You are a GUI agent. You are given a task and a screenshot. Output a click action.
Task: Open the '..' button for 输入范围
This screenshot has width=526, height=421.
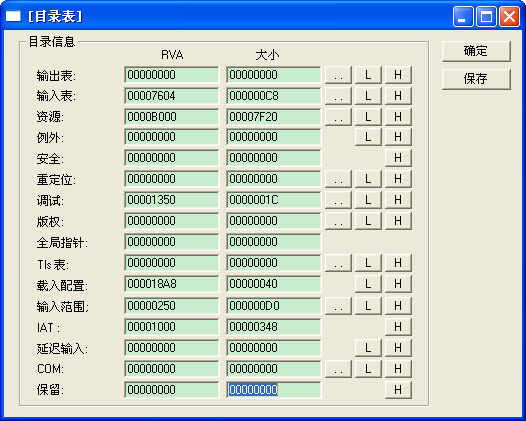[338, 306]
